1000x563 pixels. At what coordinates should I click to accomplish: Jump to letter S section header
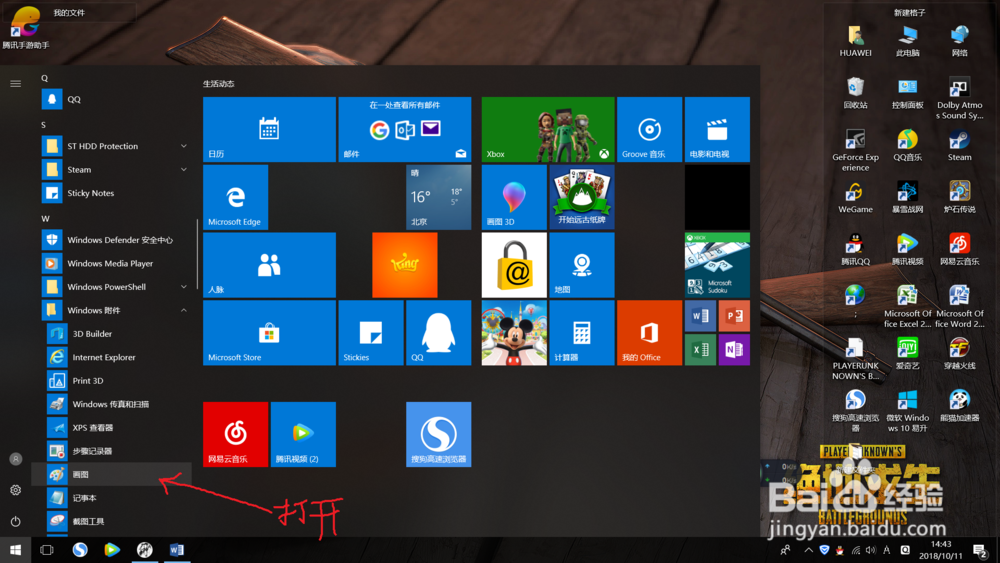point(43,125)
